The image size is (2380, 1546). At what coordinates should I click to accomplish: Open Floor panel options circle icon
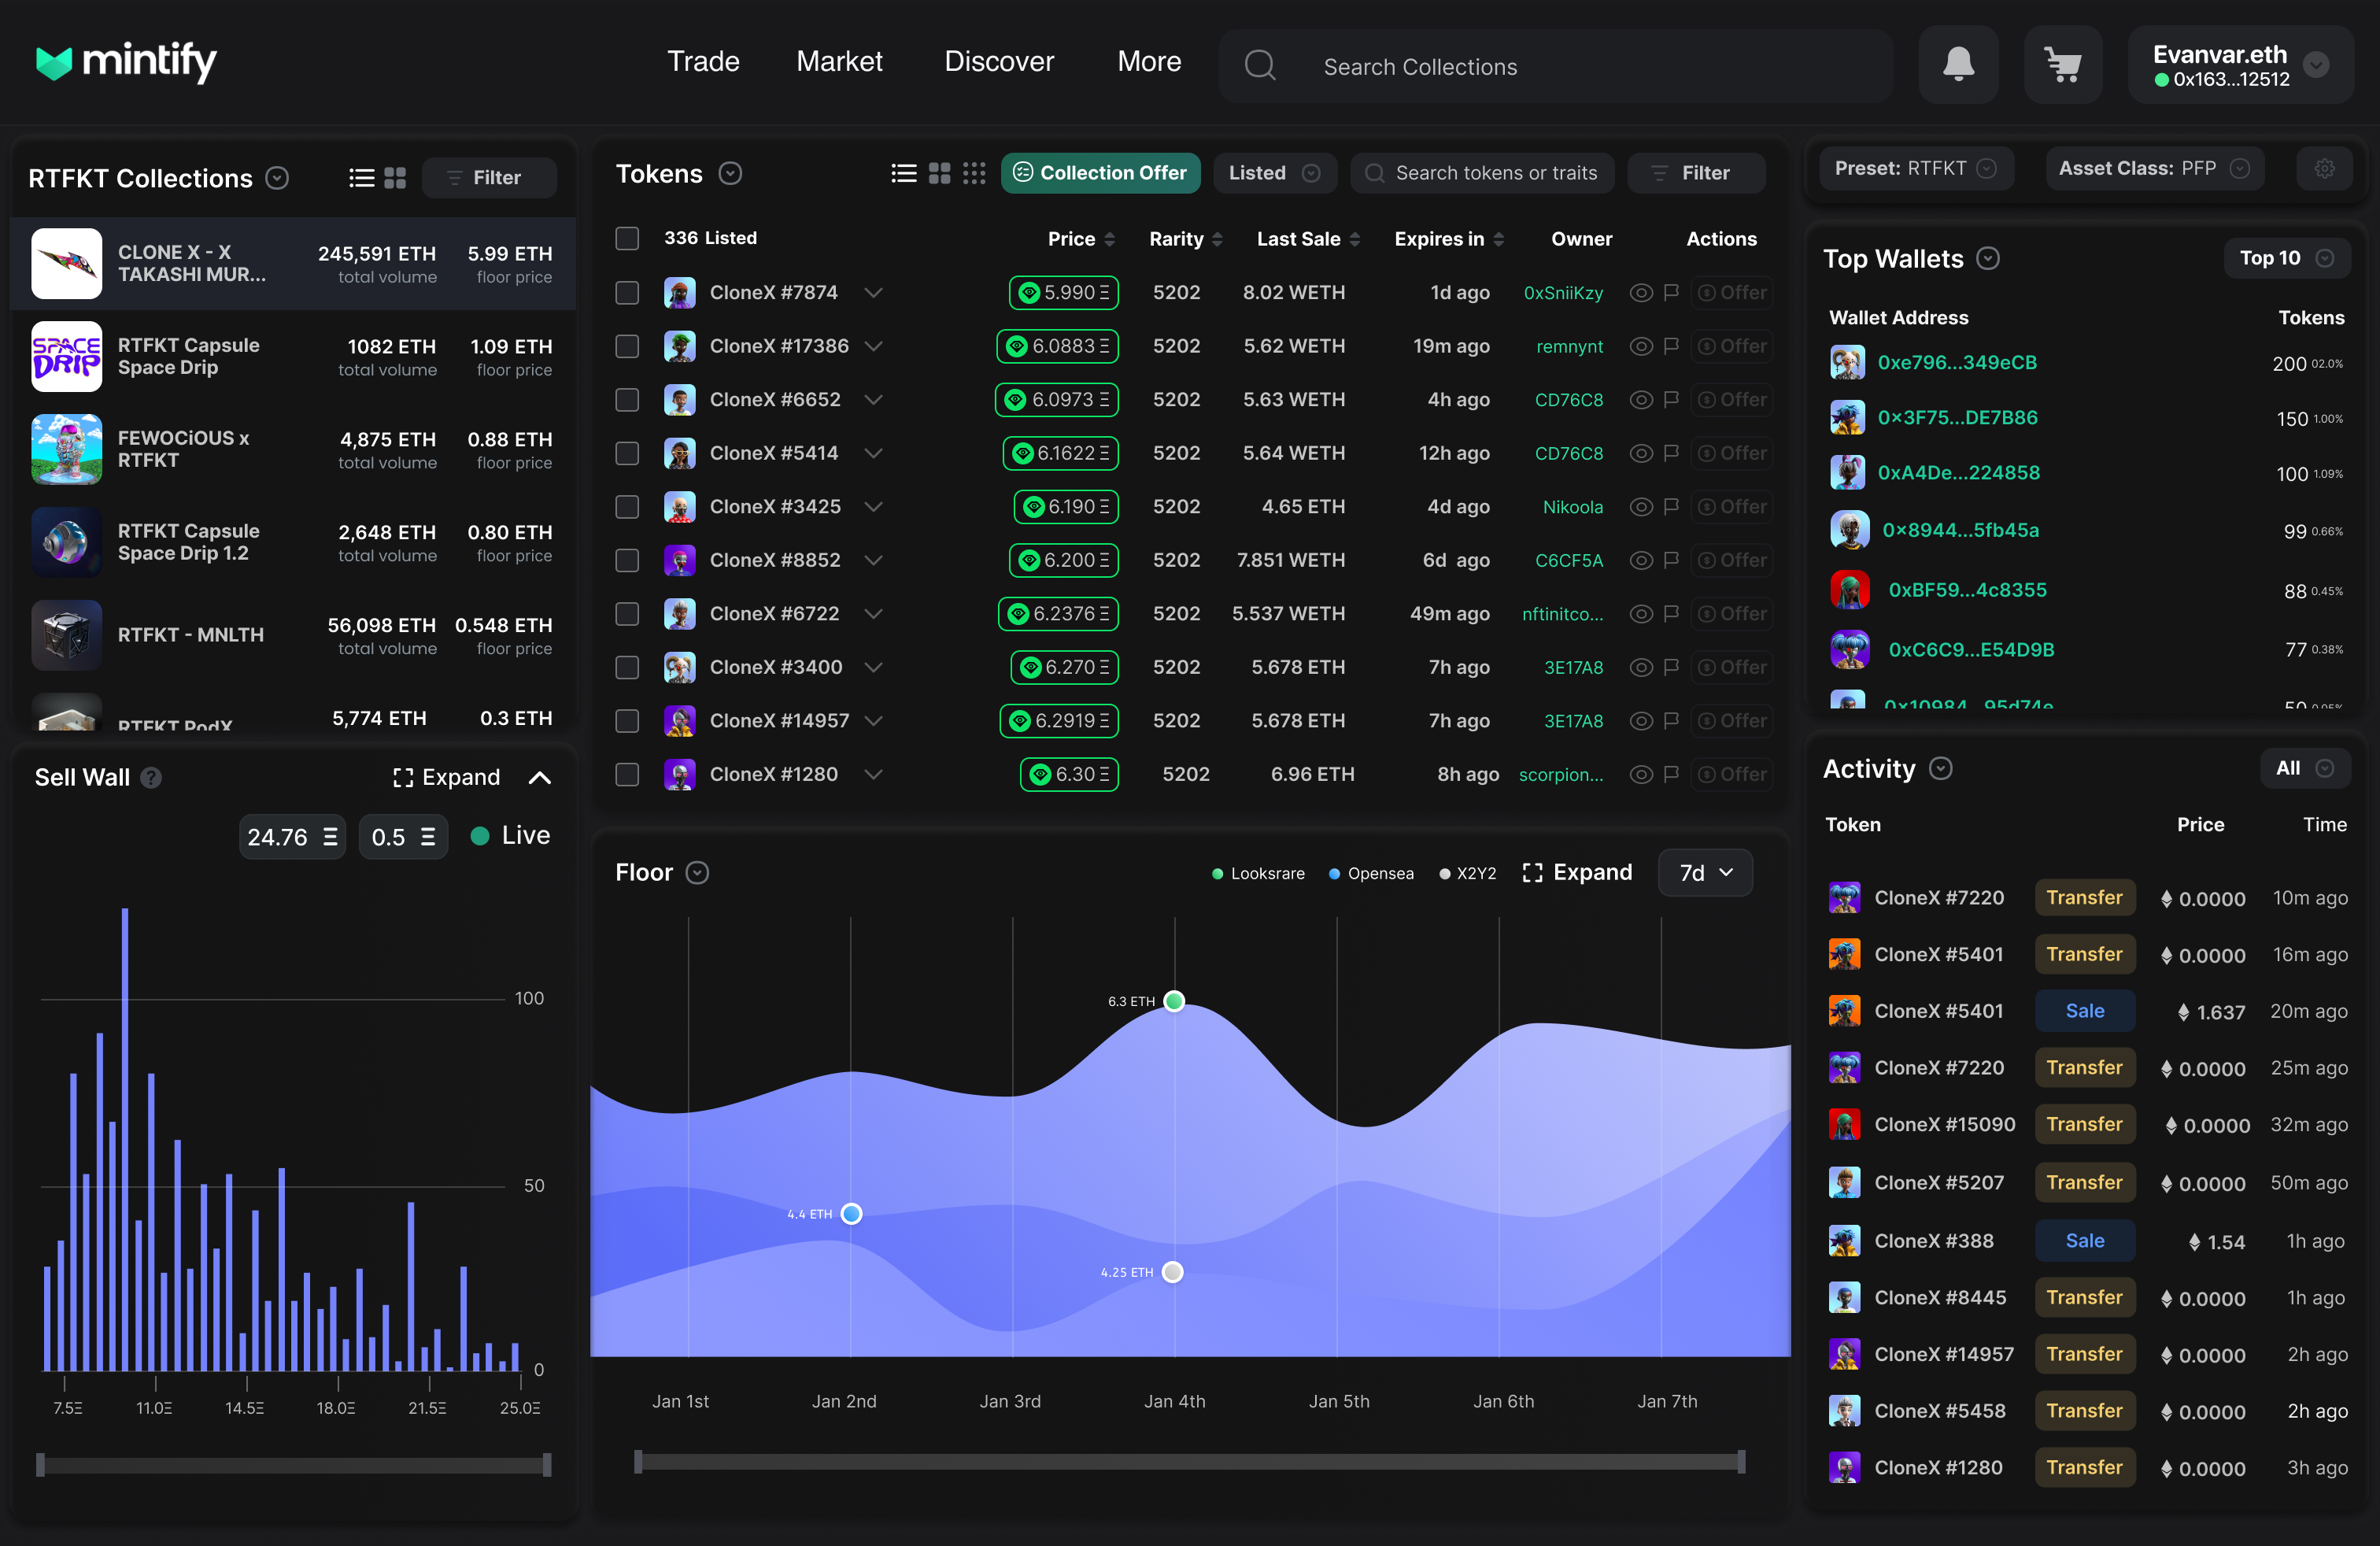point(697,872)
